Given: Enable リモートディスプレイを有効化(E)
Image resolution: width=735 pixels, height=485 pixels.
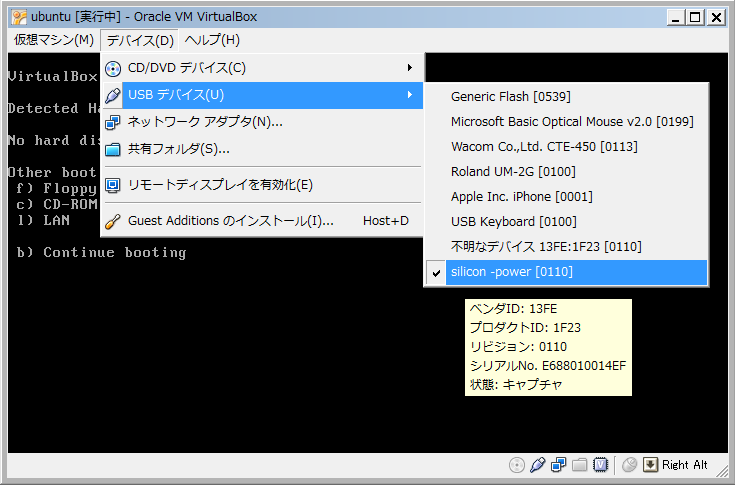Looking at the screenshot, I should (x=262, y=185).
